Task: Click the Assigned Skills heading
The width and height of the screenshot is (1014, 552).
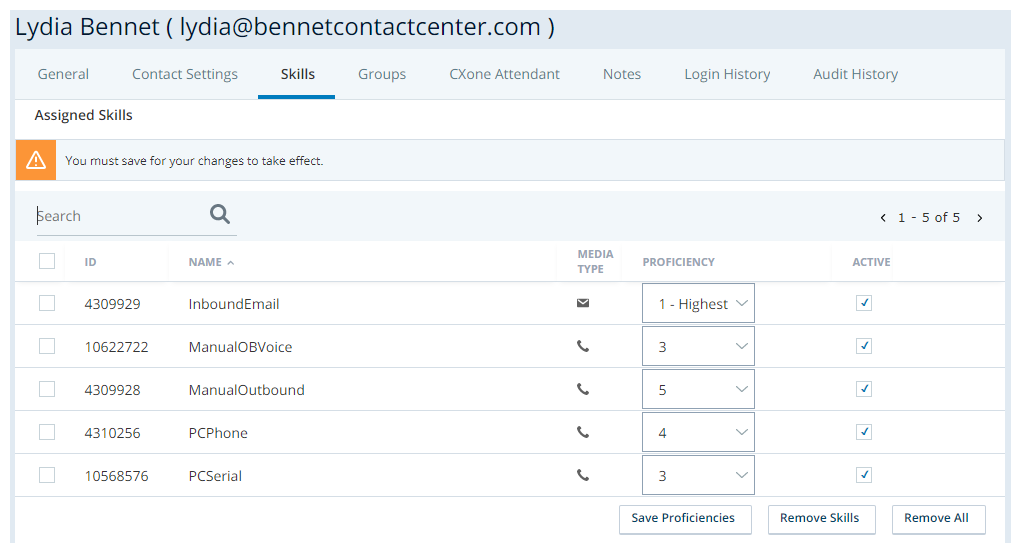Action: [83, 115]
